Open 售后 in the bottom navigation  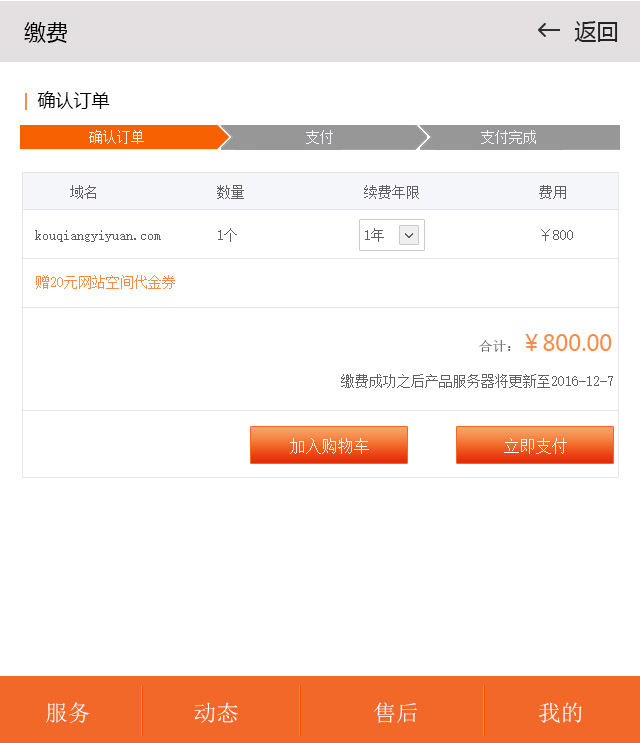(x=396, y=712)
